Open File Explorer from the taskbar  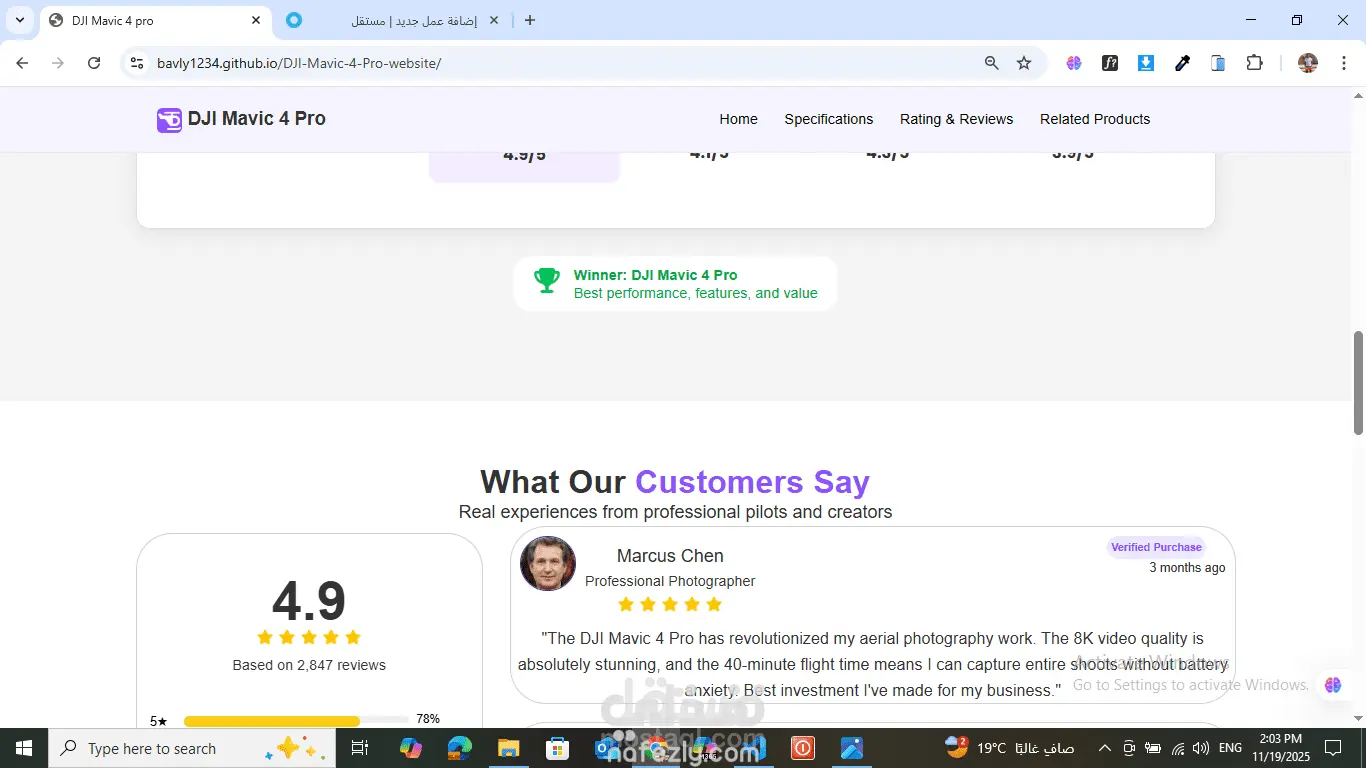(508, 748)
